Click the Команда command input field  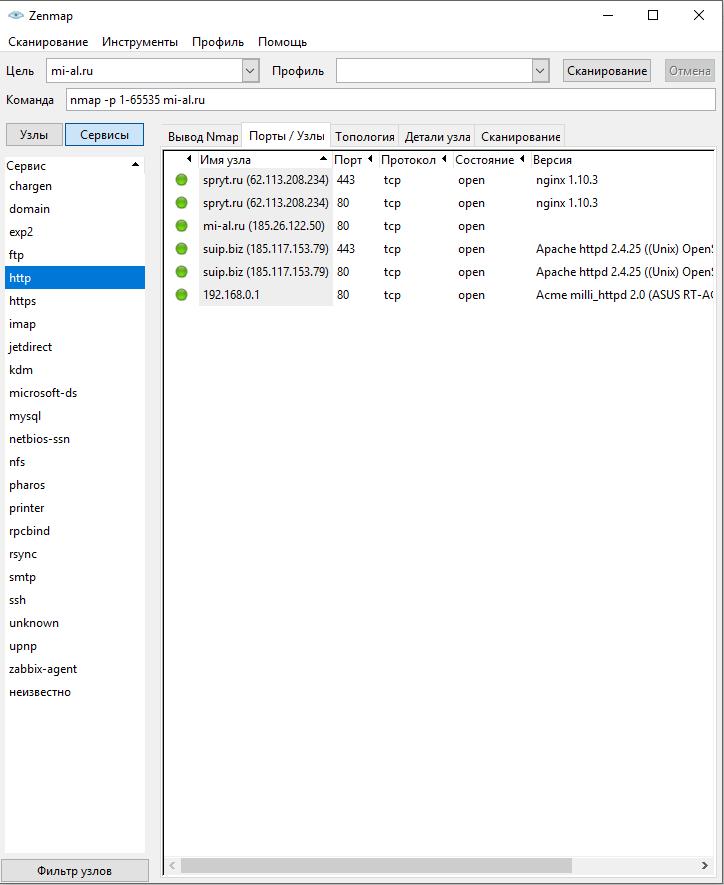390,100
